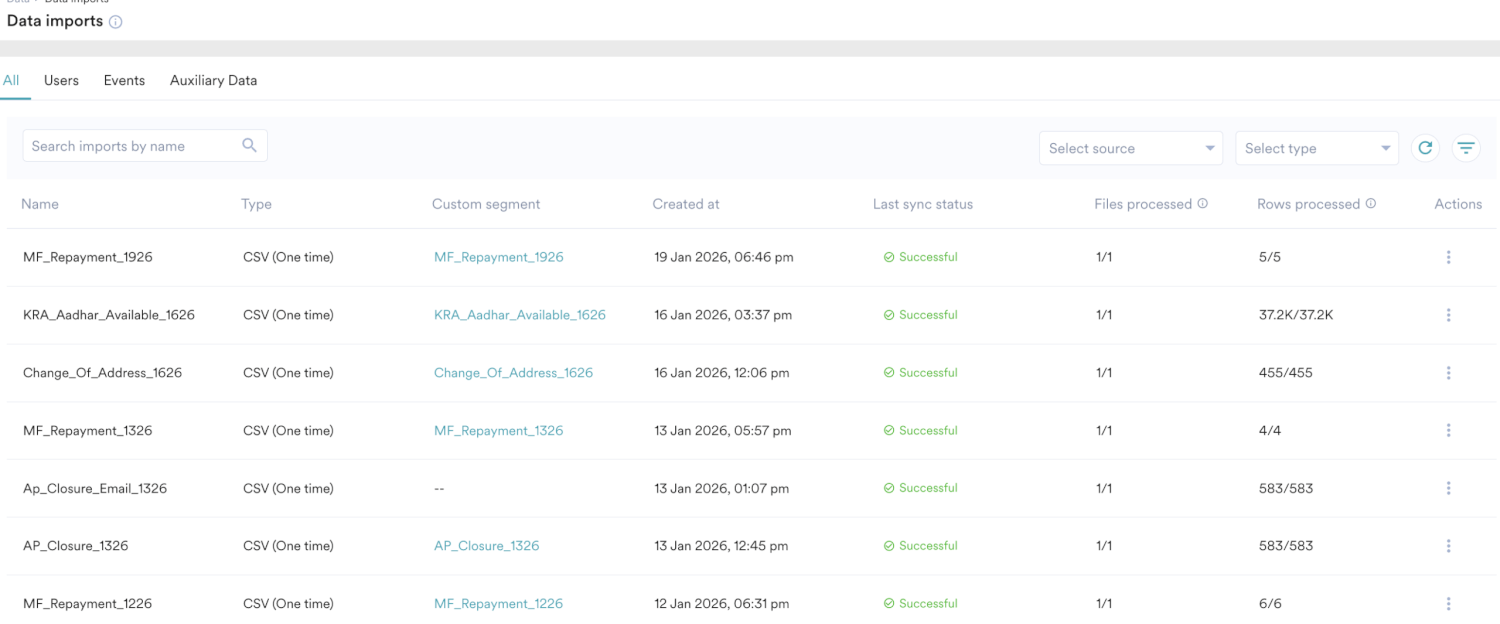The height and width of the screenshot is (624, 1500).
Task: Click the info icon beside Rows processed
Action: pyautogui.click(x=1371, y=204)
